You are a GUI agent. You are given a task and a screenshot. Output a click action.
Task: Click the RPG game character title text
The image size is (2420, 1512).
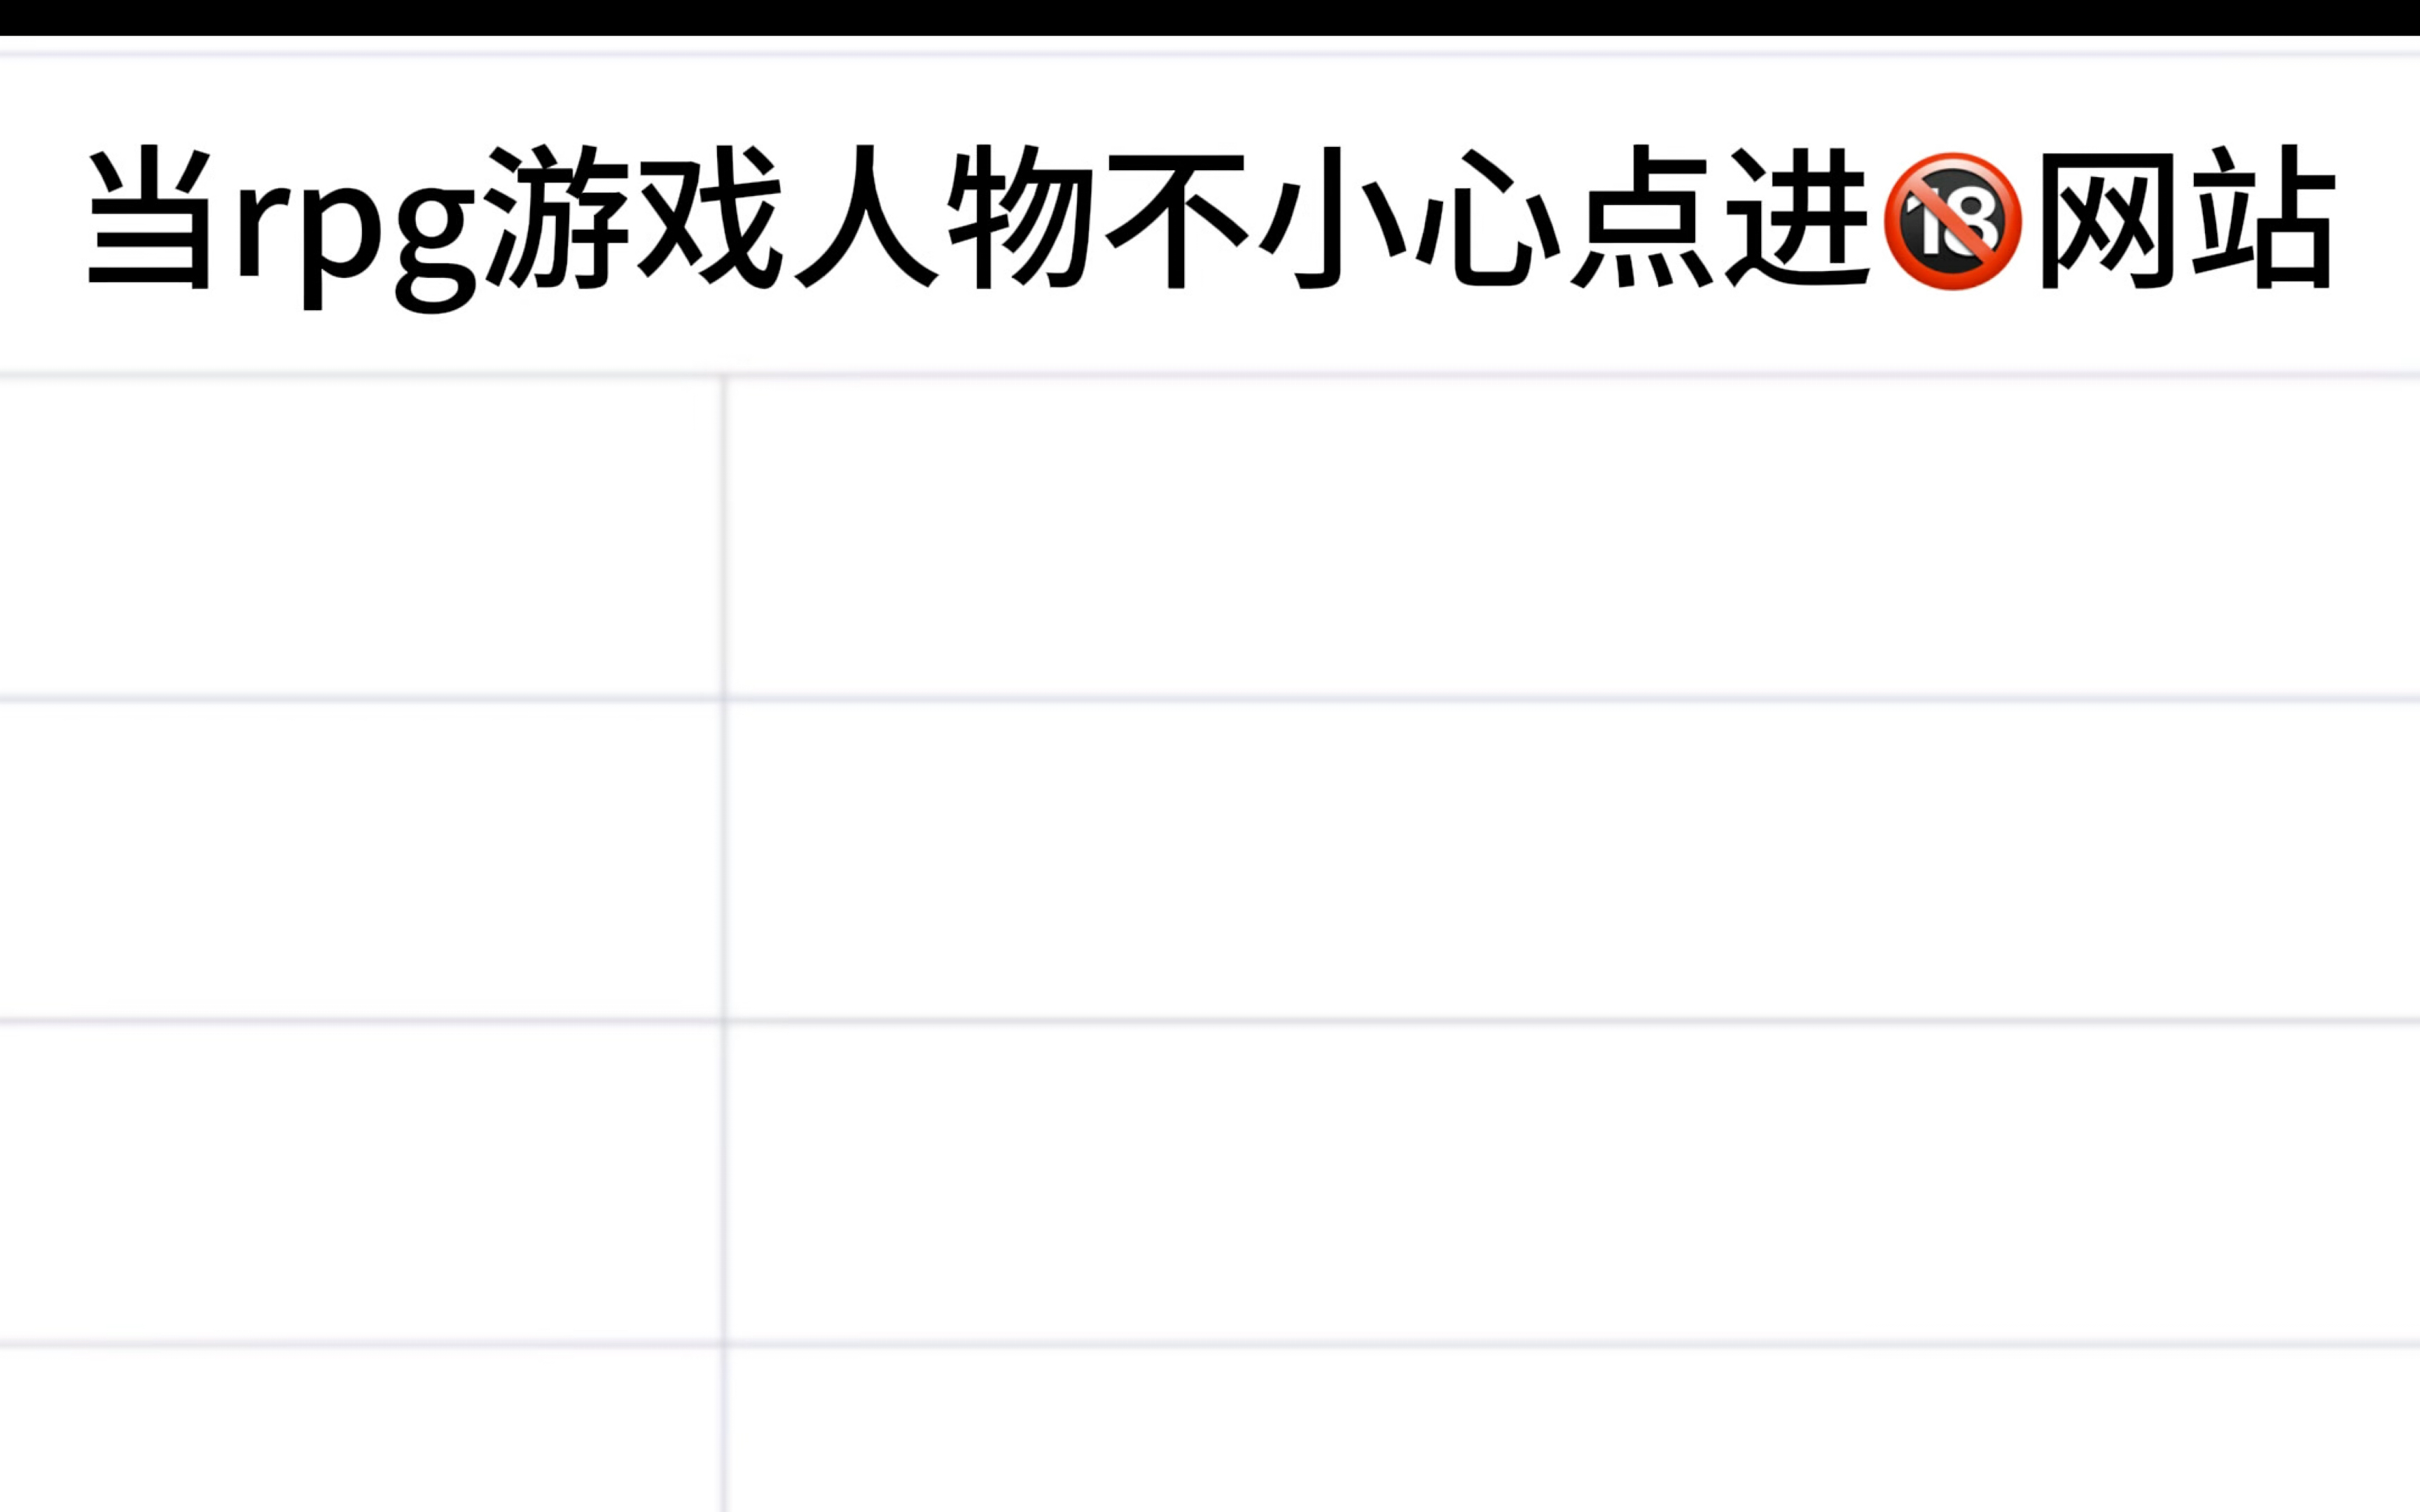click(x=1209, y=209)
